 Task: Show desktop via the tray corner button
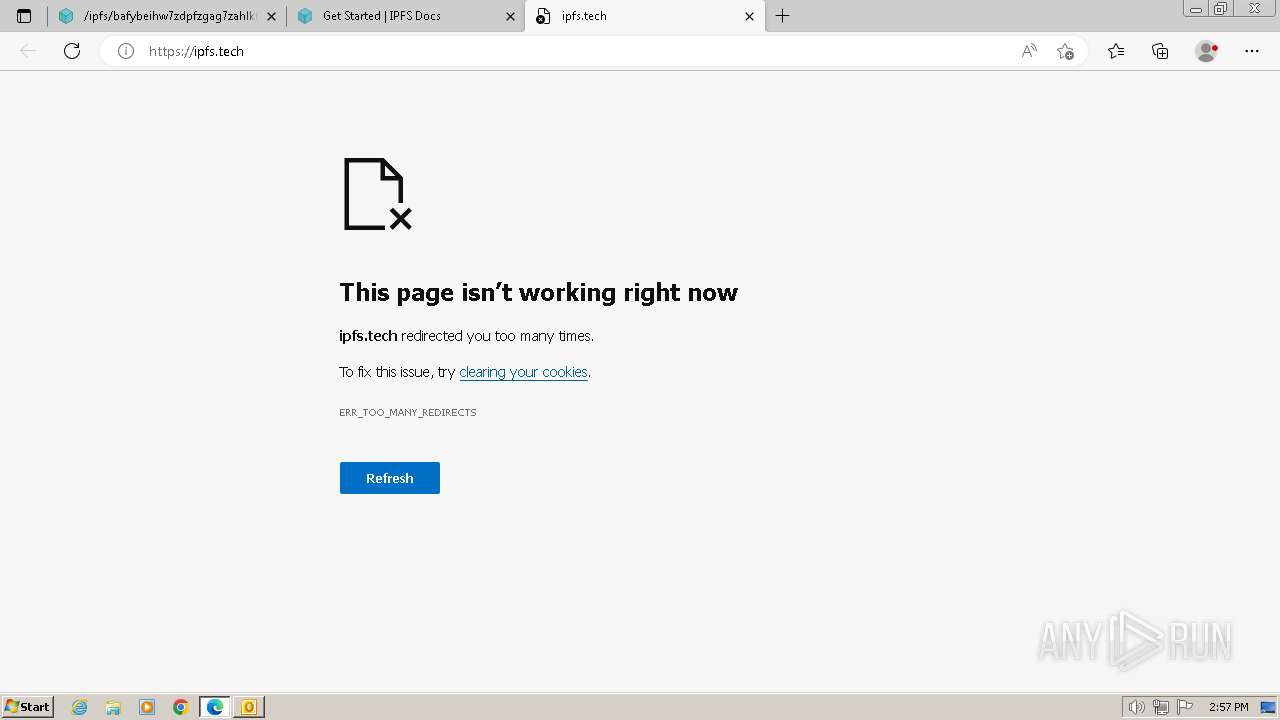[1268, 707]
